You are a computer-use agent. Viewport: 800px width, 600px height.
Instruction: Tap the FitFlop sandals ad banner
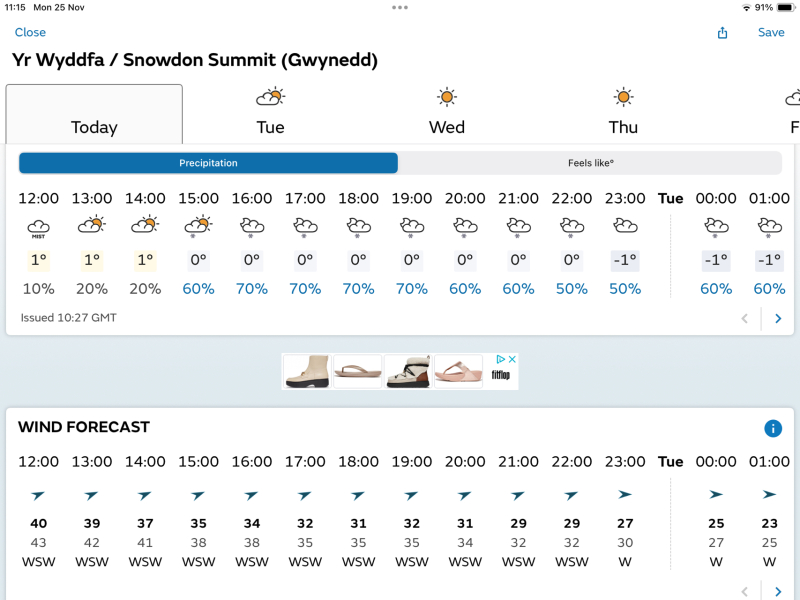(x=400, y=370)
